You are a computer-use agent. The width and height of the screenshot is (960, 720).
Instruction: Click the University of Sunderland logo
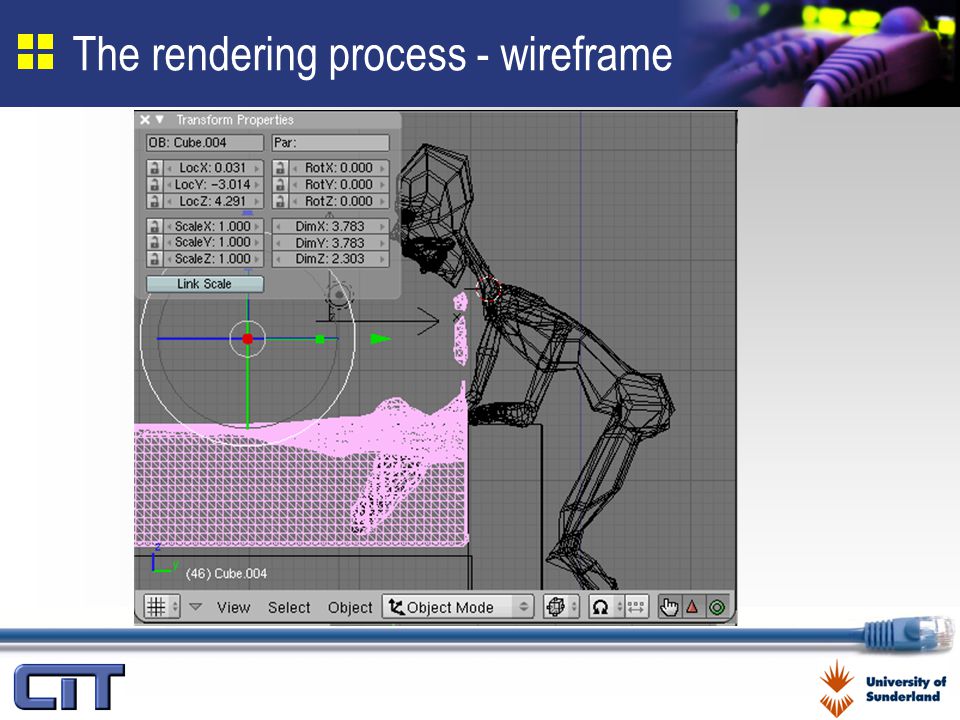[882, 688]
